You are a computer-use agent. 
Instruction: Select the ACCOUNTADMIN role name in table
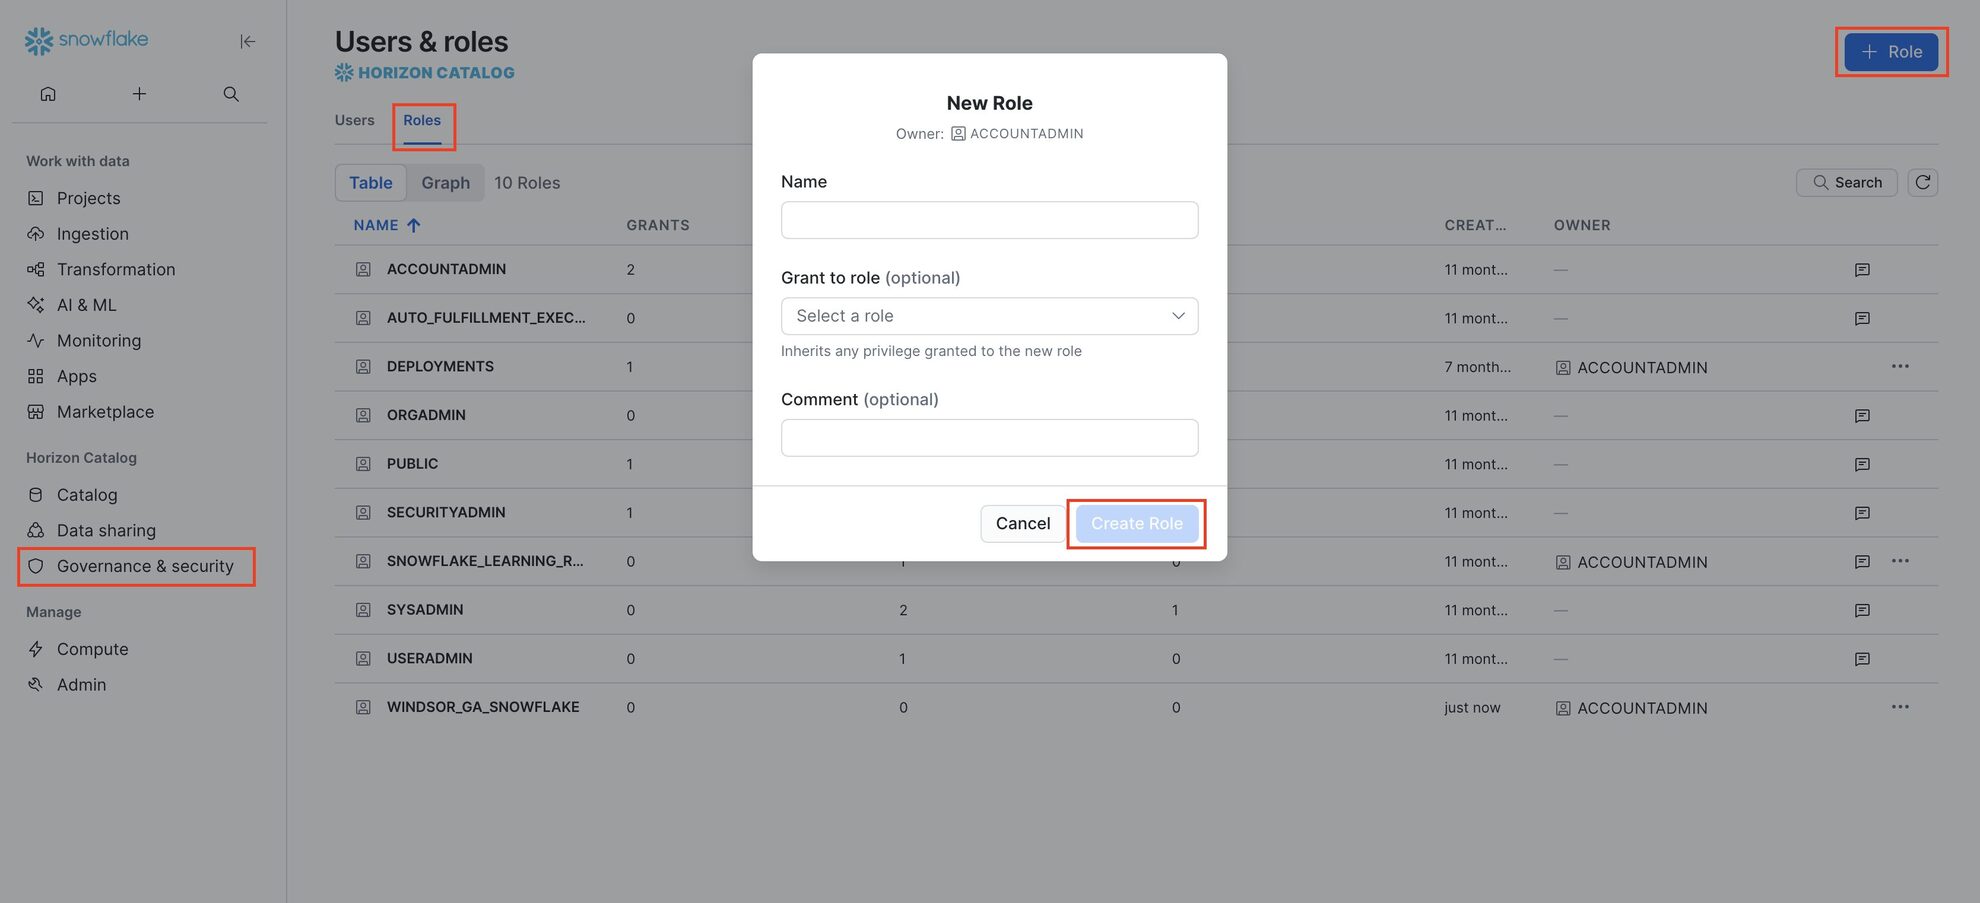446,269
